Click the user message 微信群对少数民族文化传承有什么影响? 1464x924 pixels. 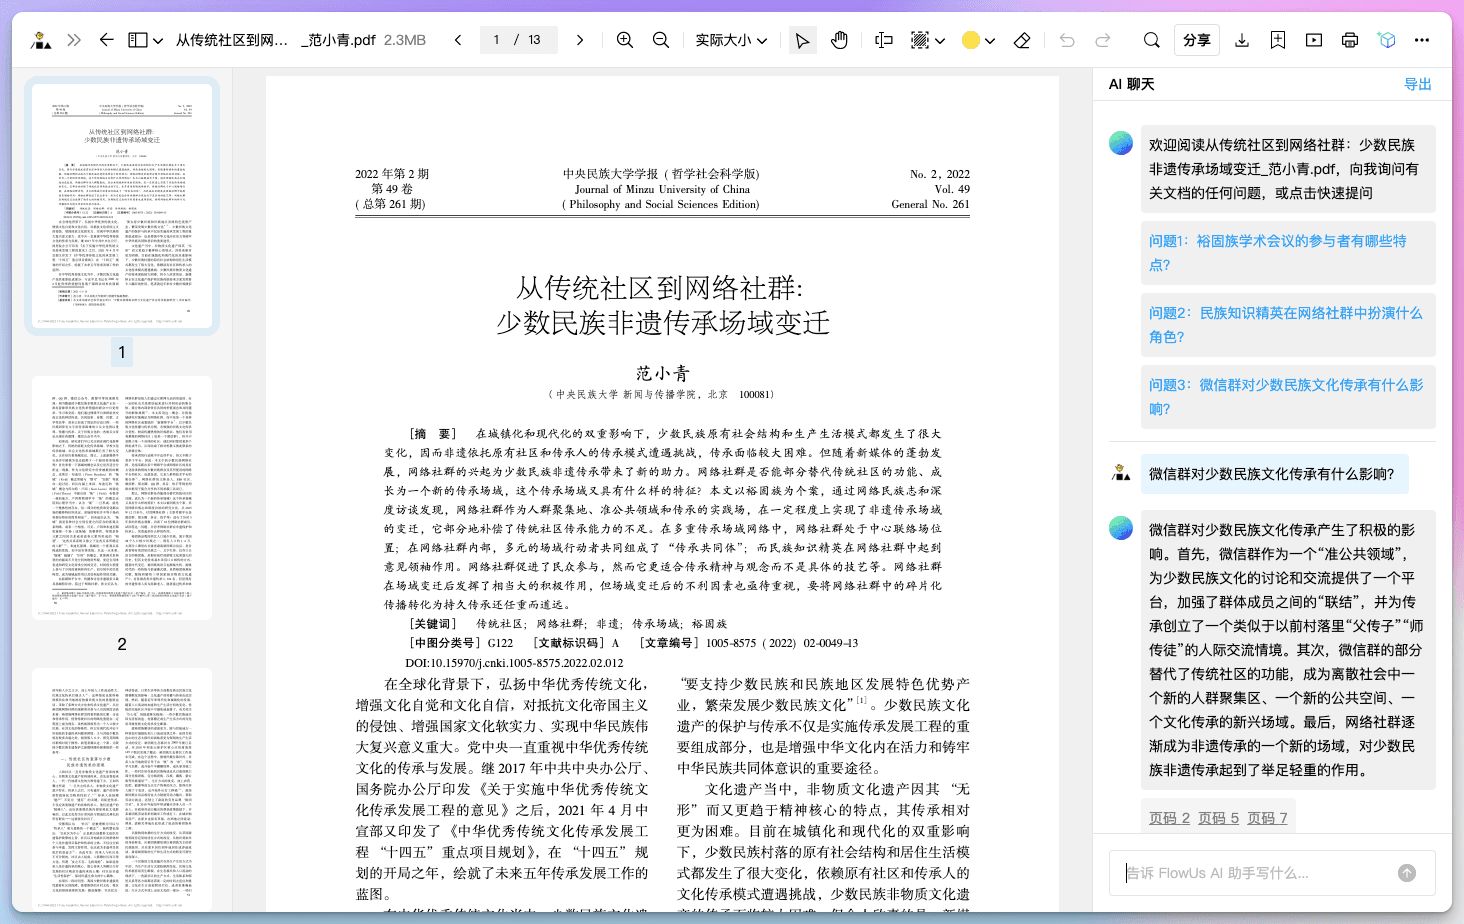click(x=1274, y=474)
